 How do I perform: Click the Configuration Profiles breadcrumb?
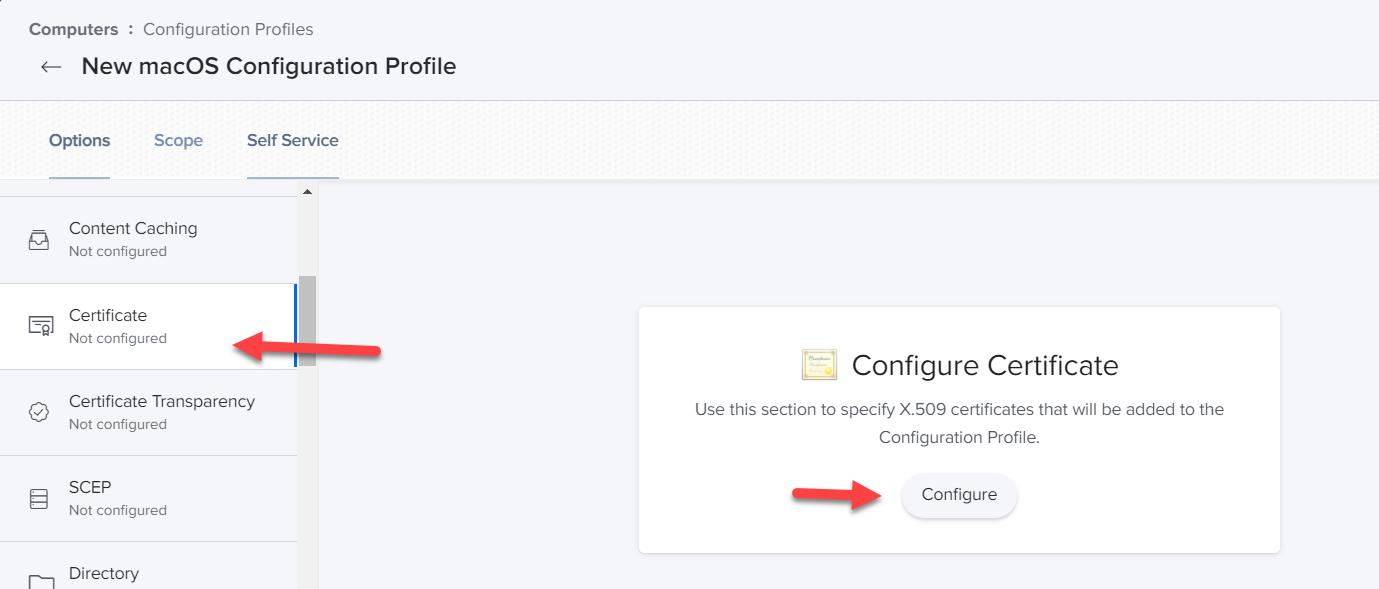click(x=228, y=29)
